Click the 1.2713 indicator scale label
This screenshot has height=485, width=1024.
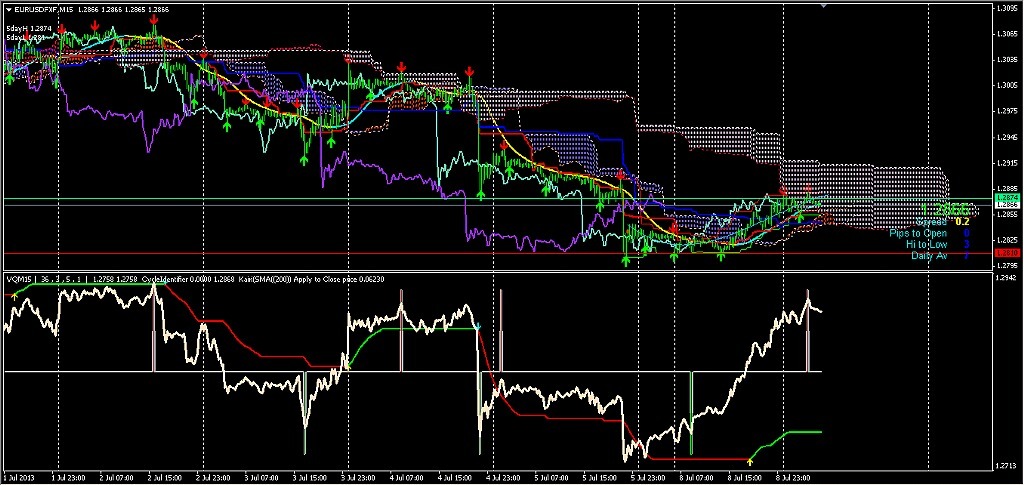coord(1006,467)
